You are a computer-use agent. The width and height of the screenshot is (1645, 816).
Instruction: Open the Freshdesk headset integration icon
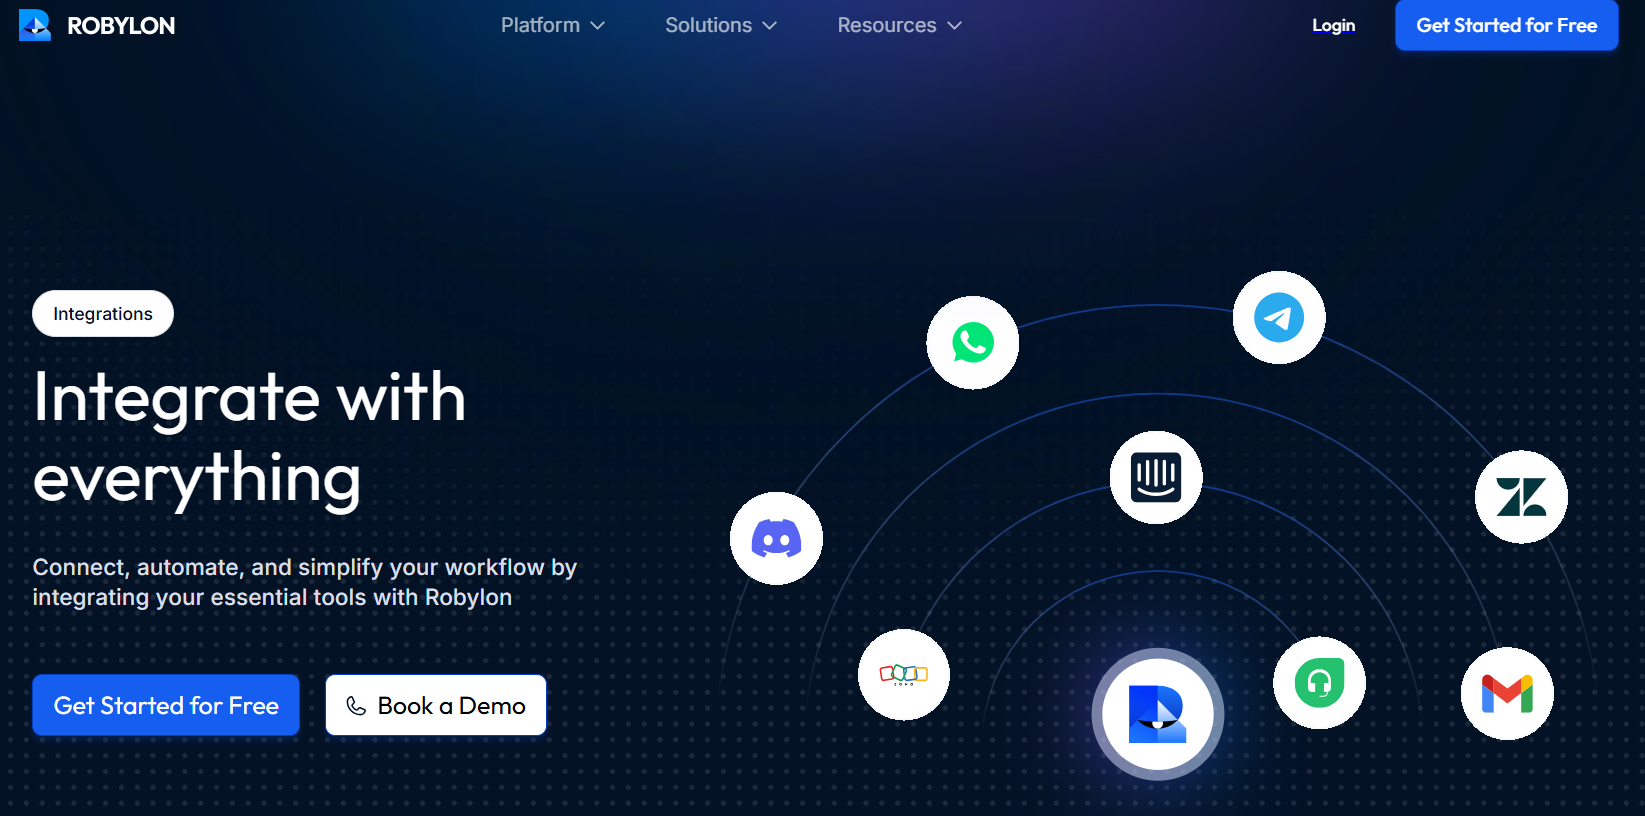coord(1319,683)
